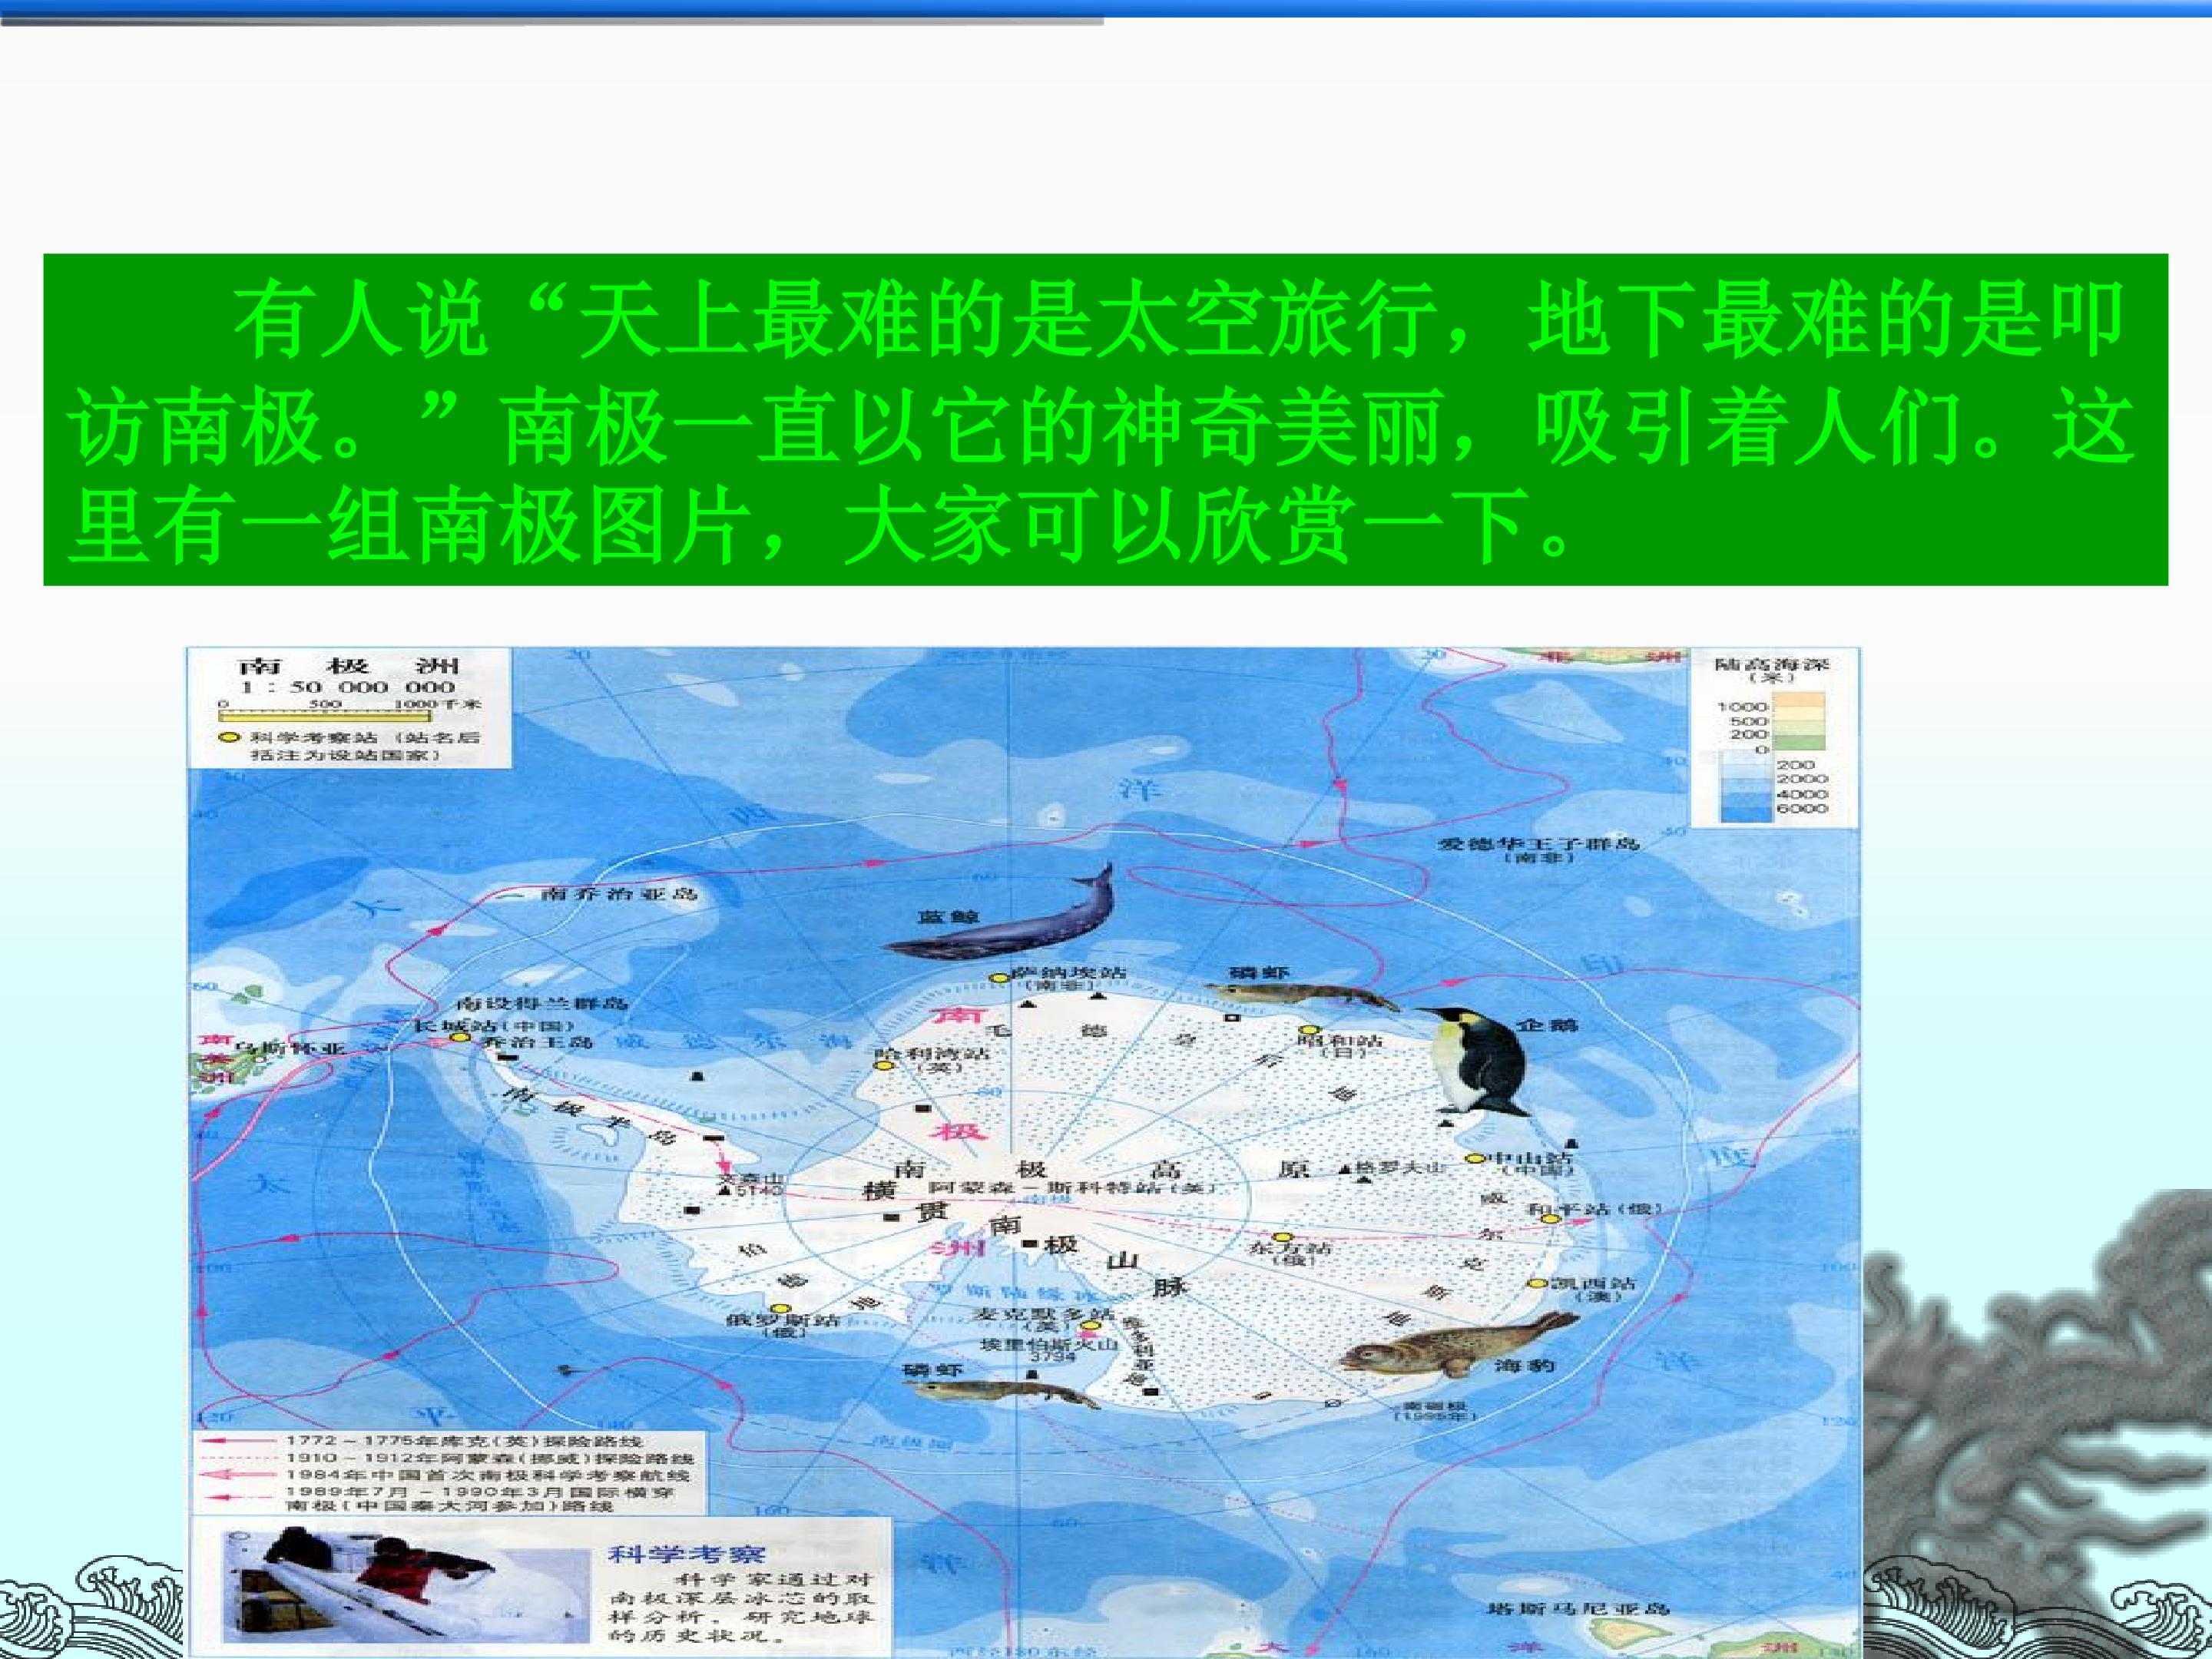
Task: Click the yellow 长城站 station marker
Action: pyautogui.click(x=460, y=1038)
